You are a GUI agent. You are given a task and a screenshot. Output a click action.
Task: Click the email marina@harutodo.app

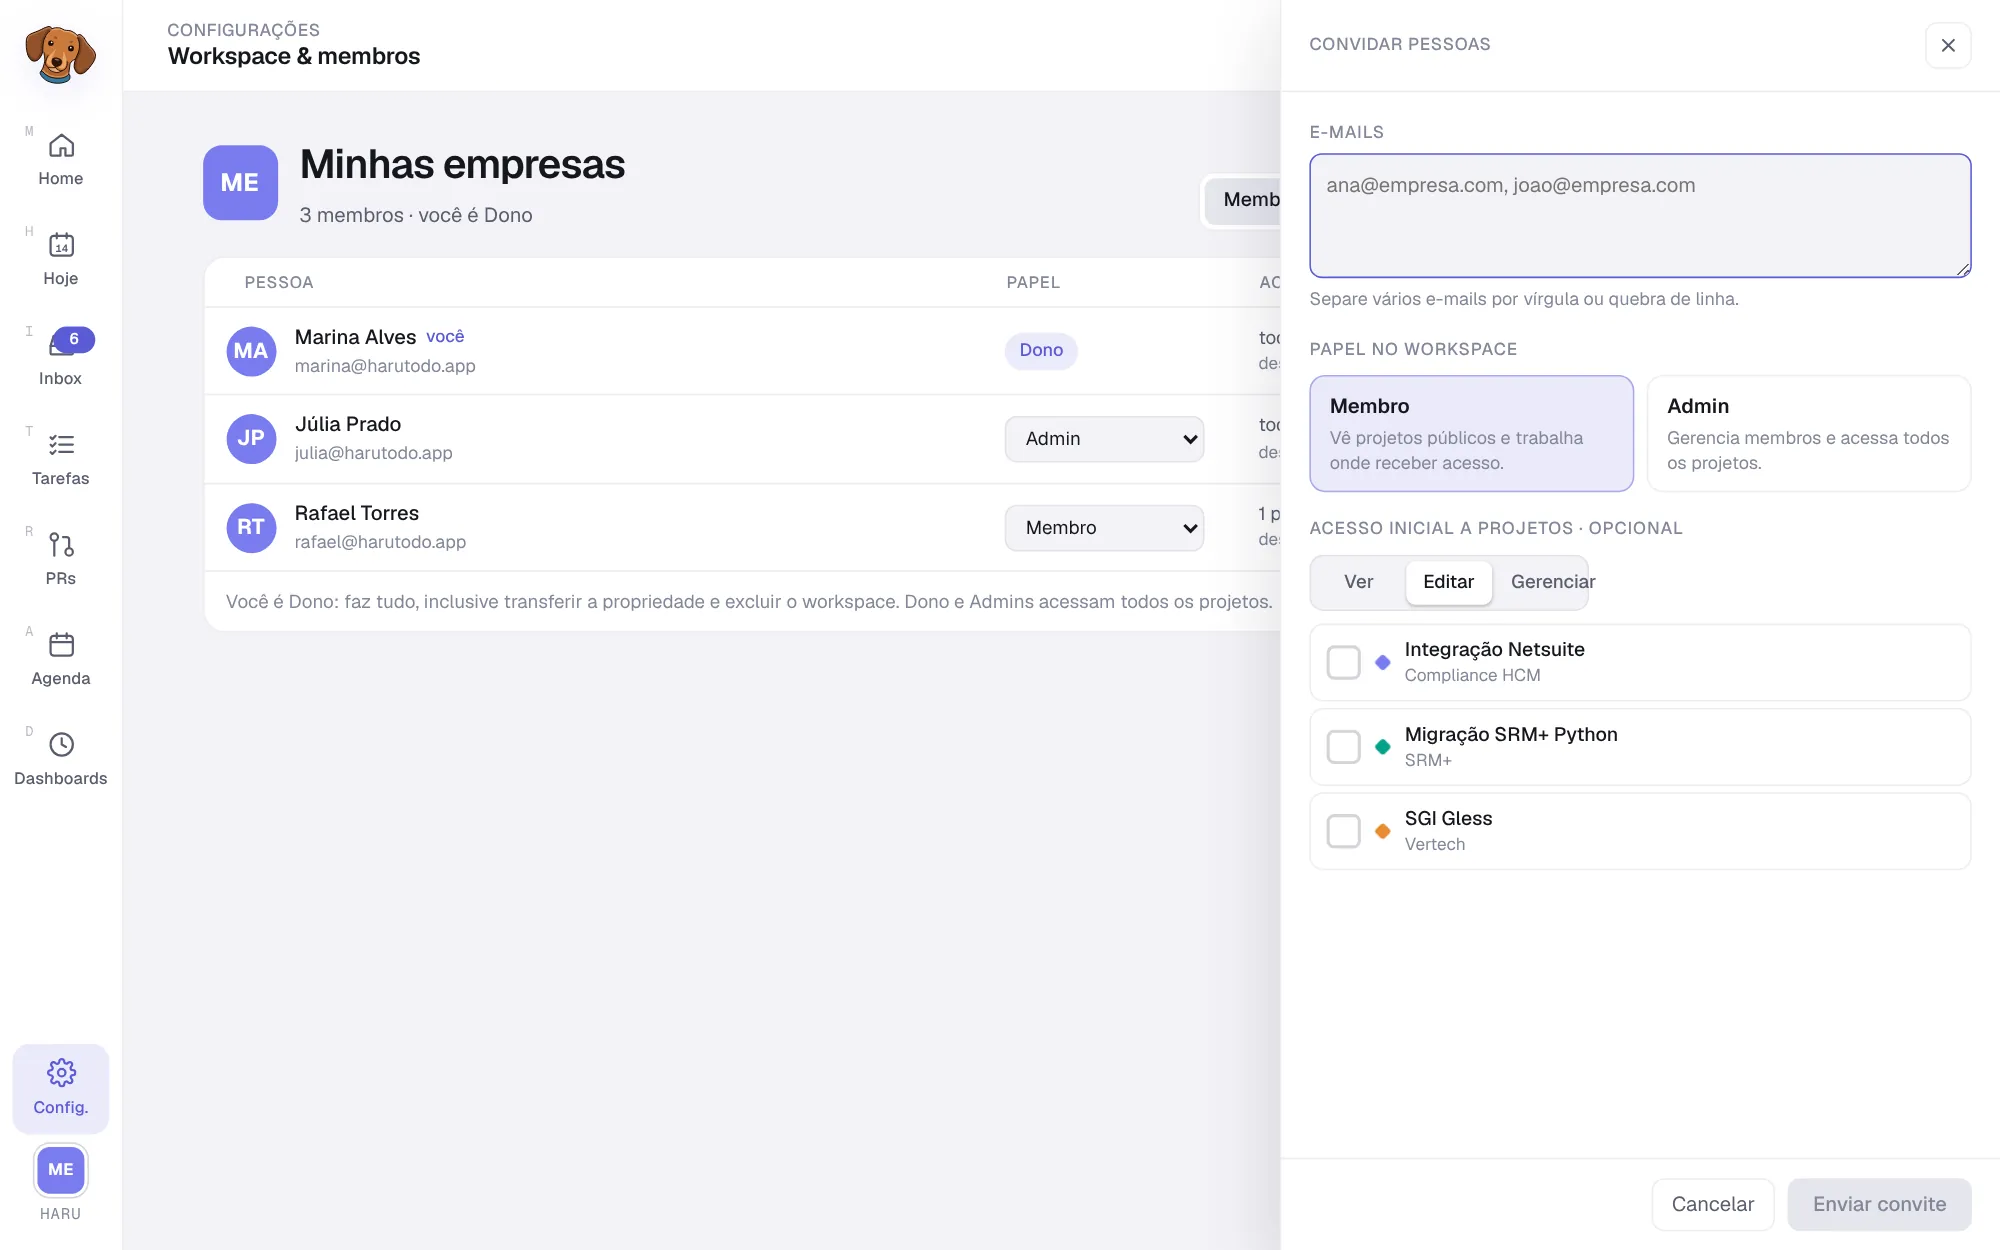pyautogui.click(x=385, y=366)
